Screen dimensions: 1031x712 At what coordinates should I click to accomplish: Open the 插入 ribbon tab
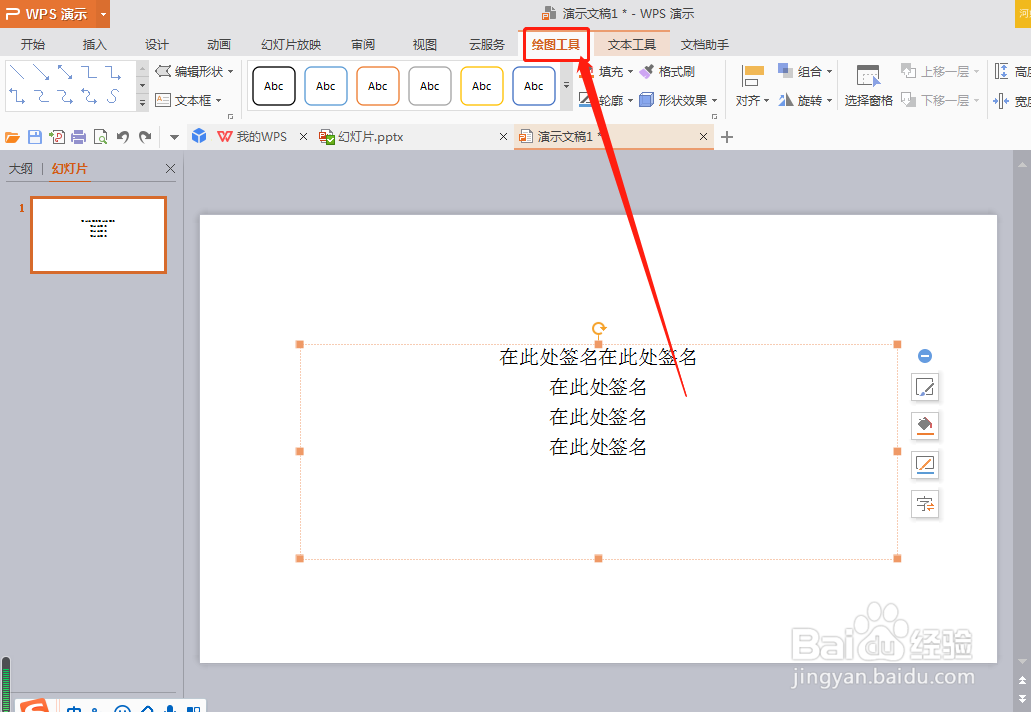click(95, 44)
